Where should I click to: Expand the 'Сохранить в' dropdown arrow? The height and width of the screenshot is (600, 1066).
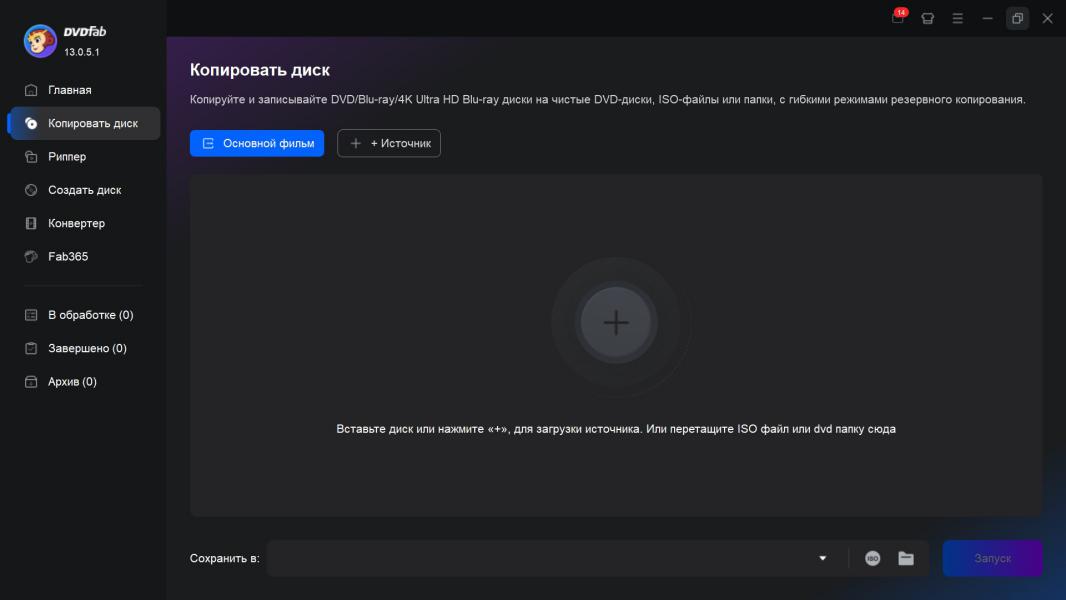[x=823, y=558]
